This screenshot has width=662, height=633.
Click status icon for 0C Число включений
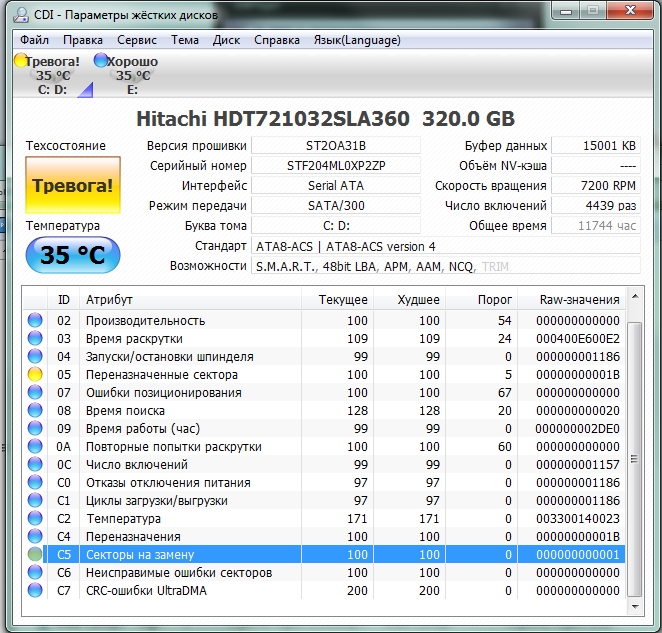point(35,465)
